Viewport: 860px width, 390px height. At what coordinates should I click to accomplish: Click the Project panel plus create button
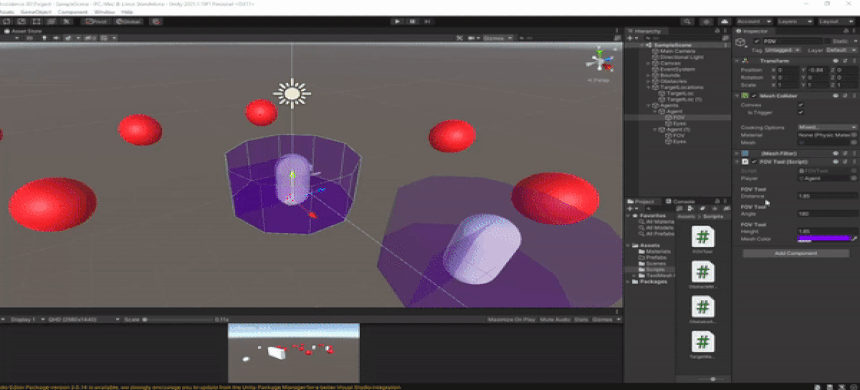[631, 208]
